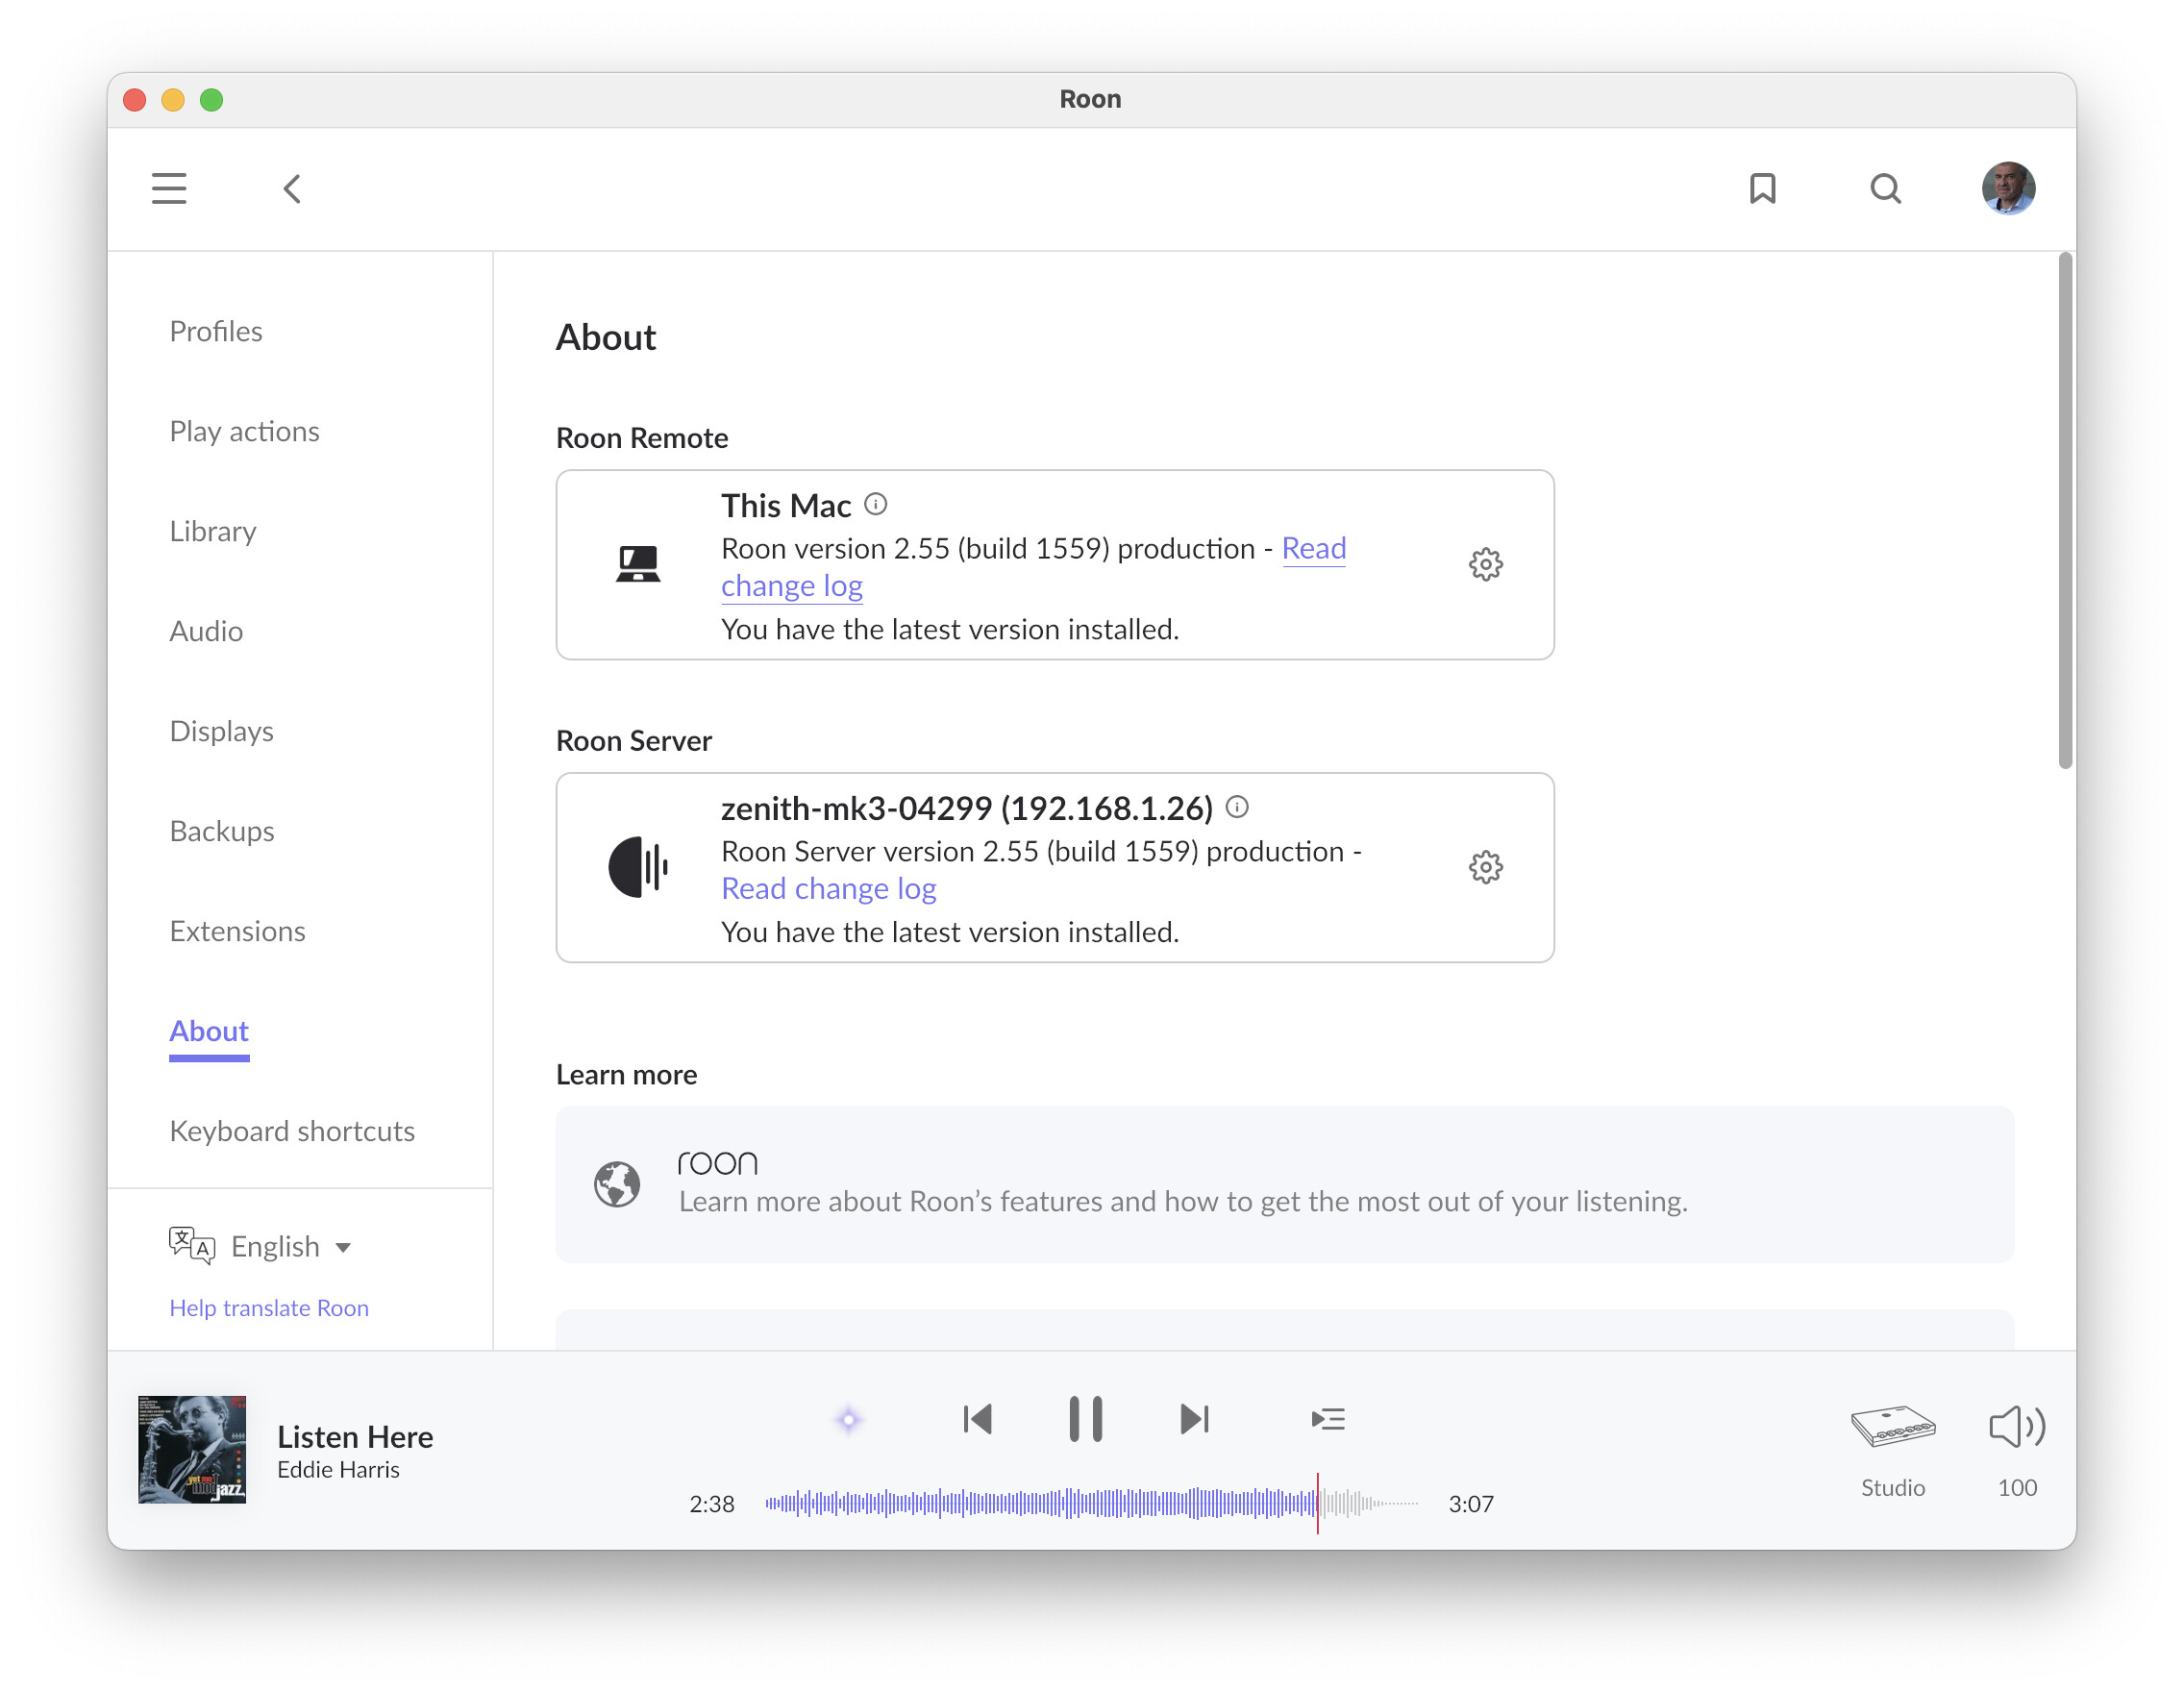Show the play queue

pyautogui.click(x=1327, y=1419)
